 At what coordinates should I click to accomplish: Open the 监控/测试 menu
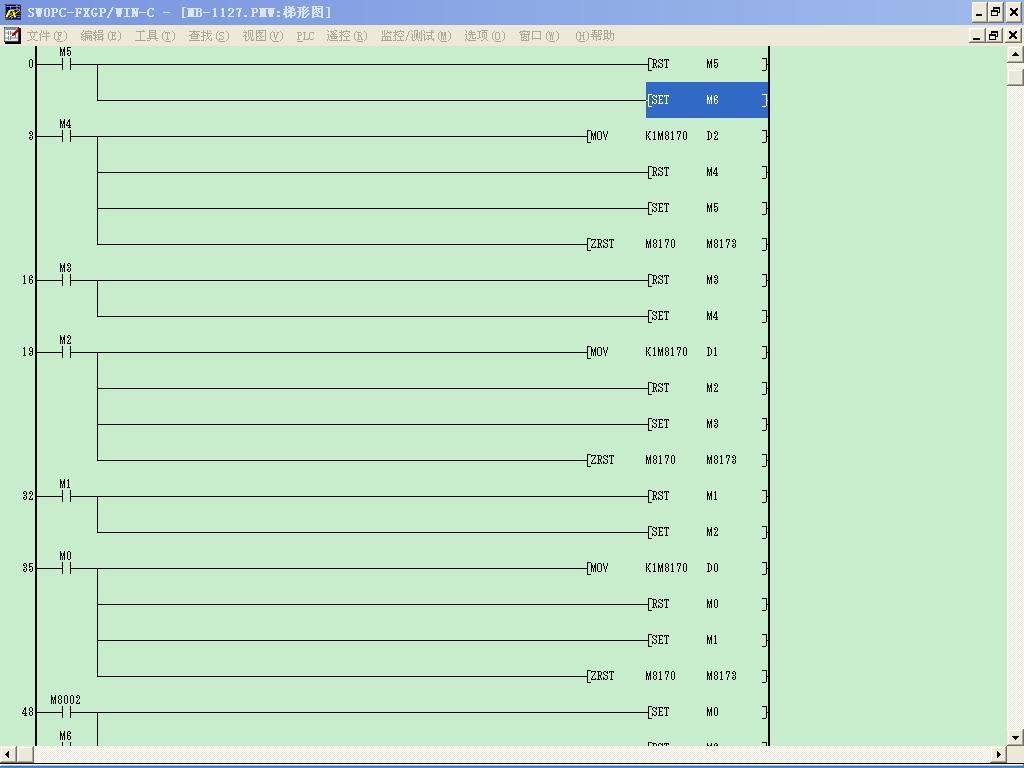click(415, 36)
